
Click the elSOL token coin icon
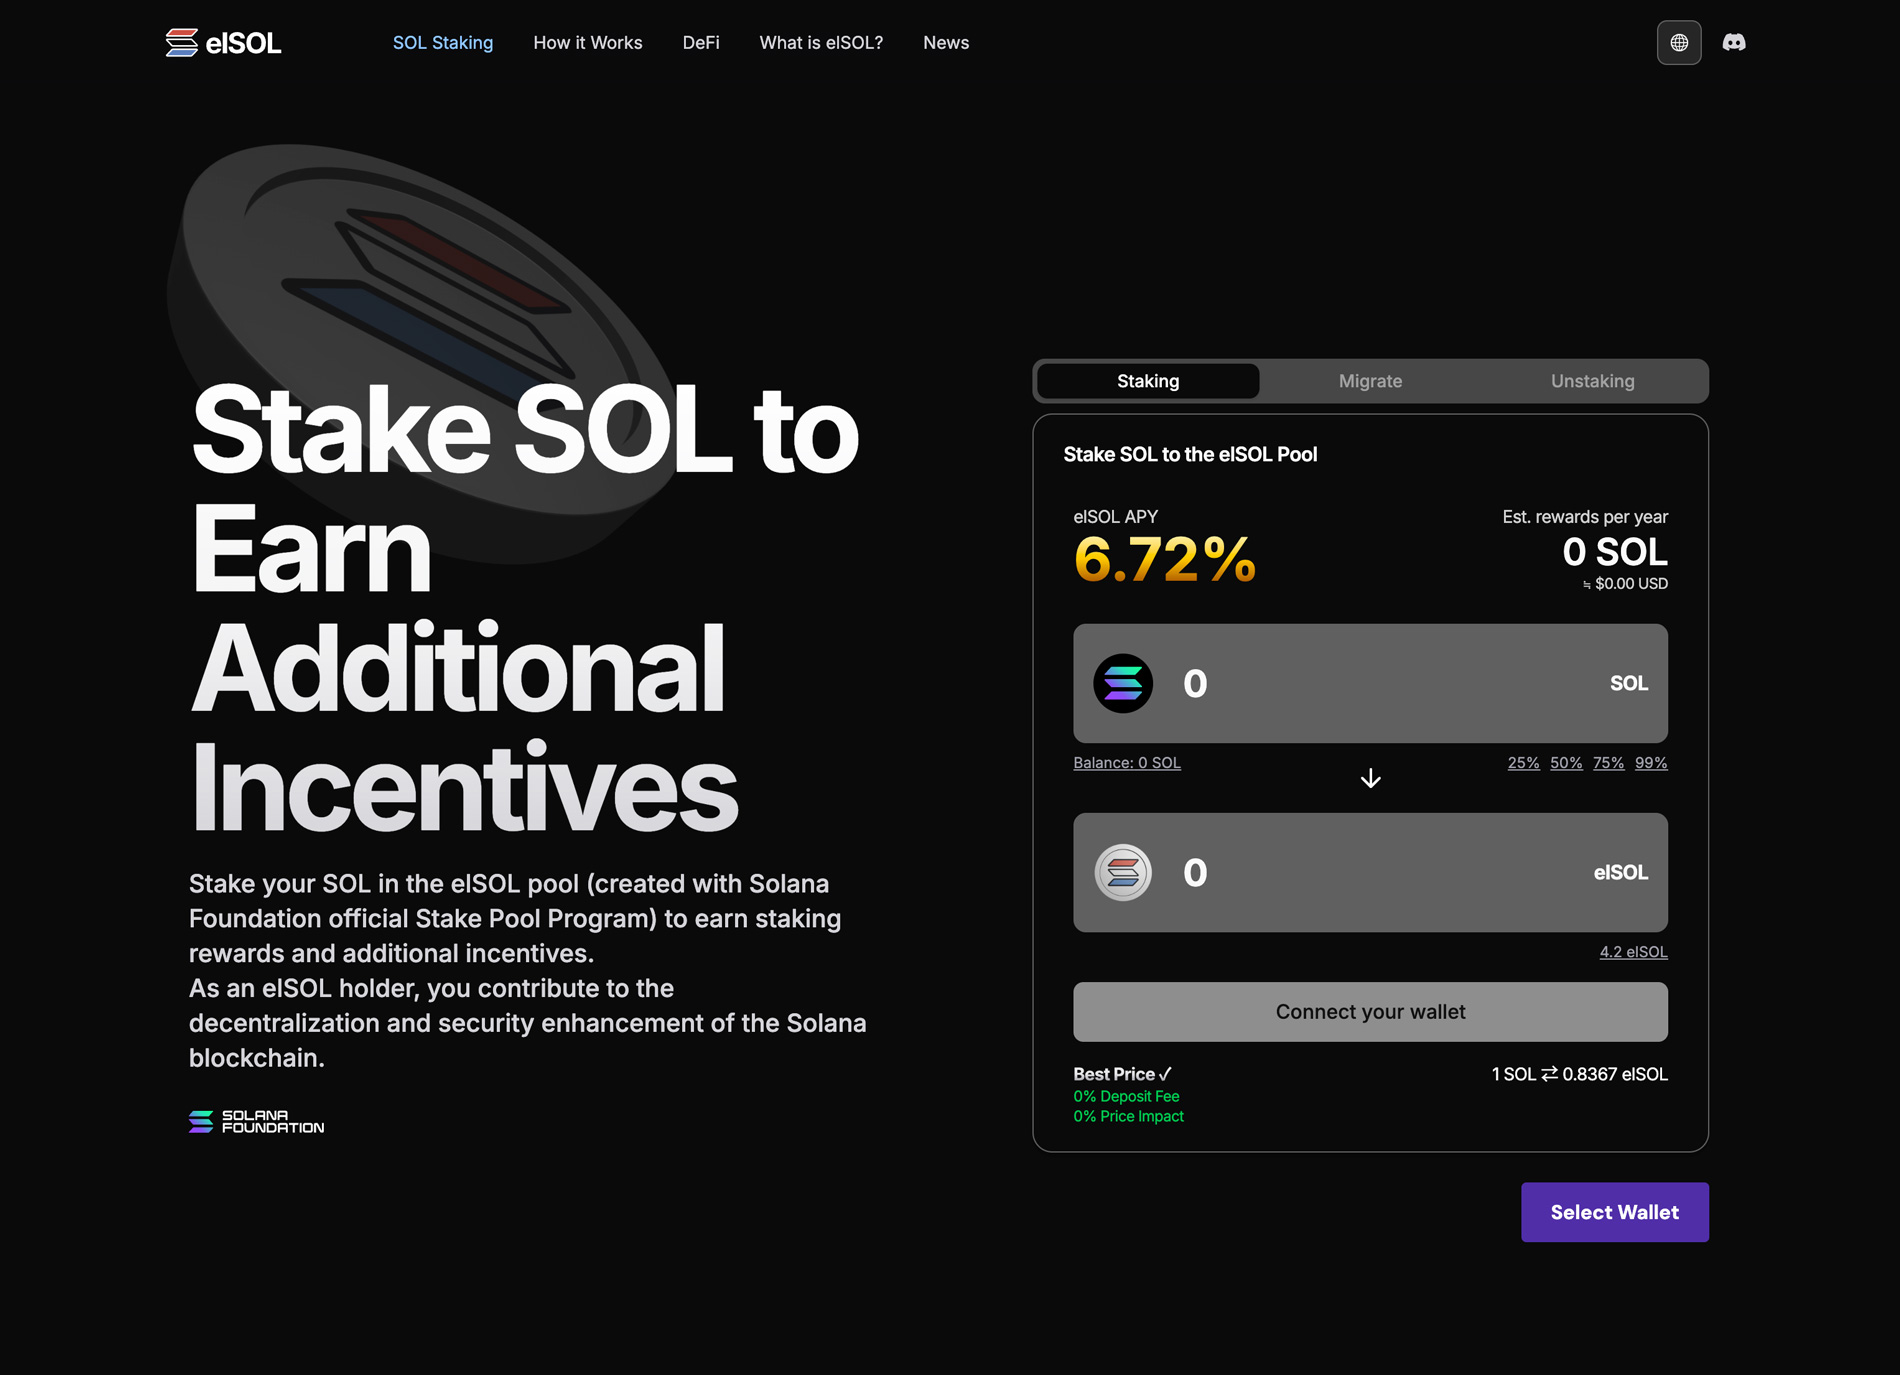click(x=1122, y=873)
